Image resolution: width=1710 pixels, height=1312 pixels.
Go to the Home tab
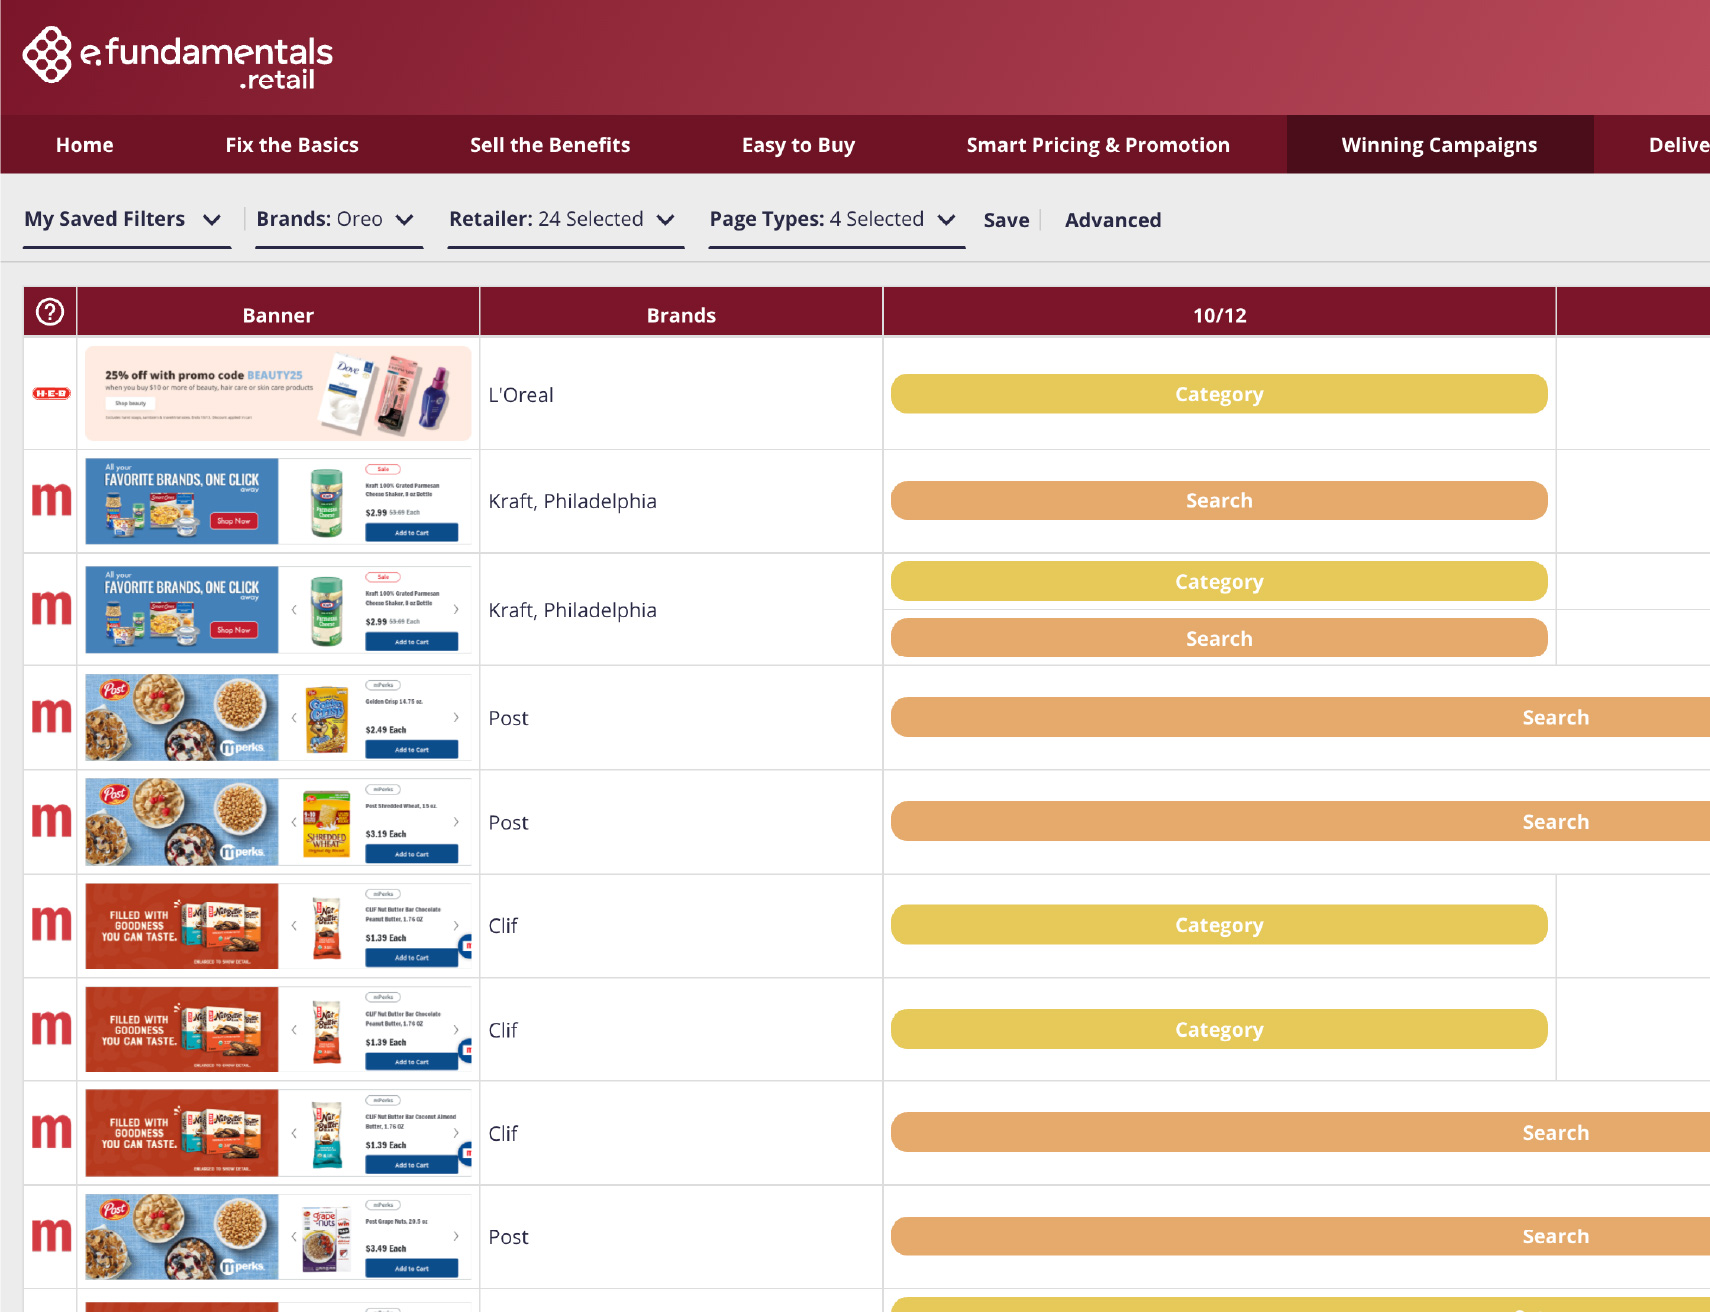pos(85,145)
